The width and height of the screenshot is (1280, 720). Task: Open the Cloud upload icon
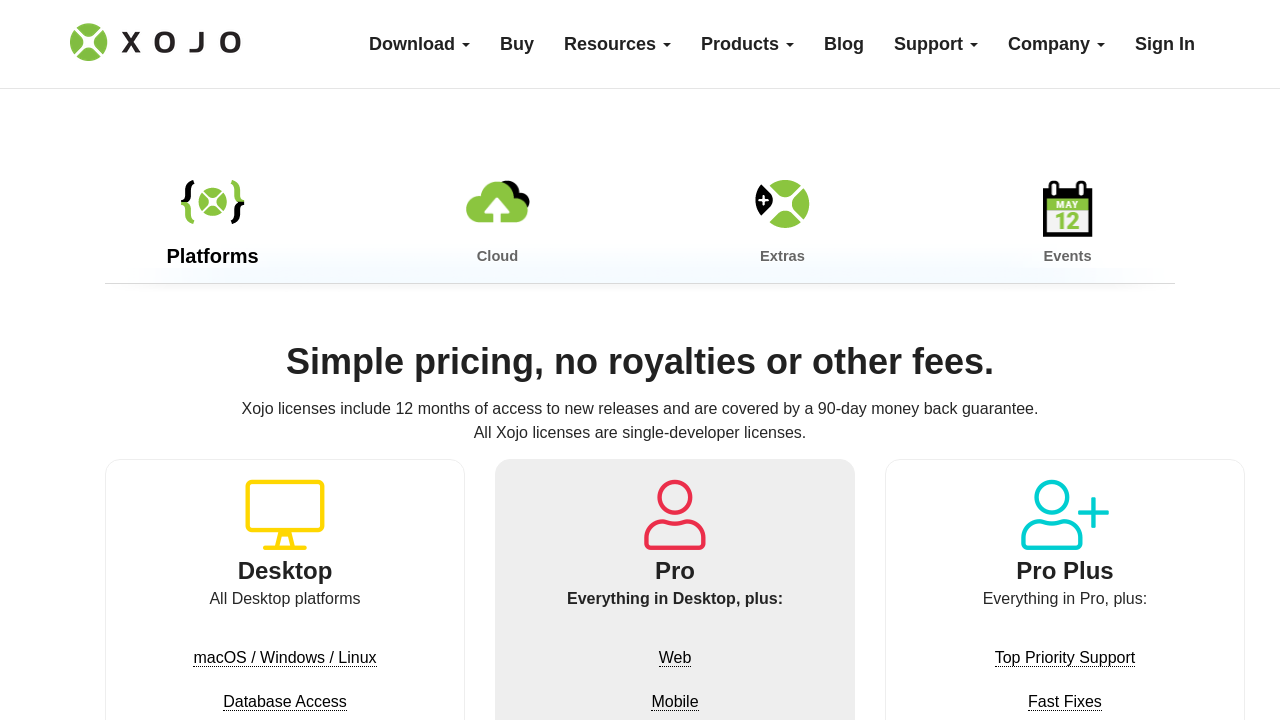(497, 202)
